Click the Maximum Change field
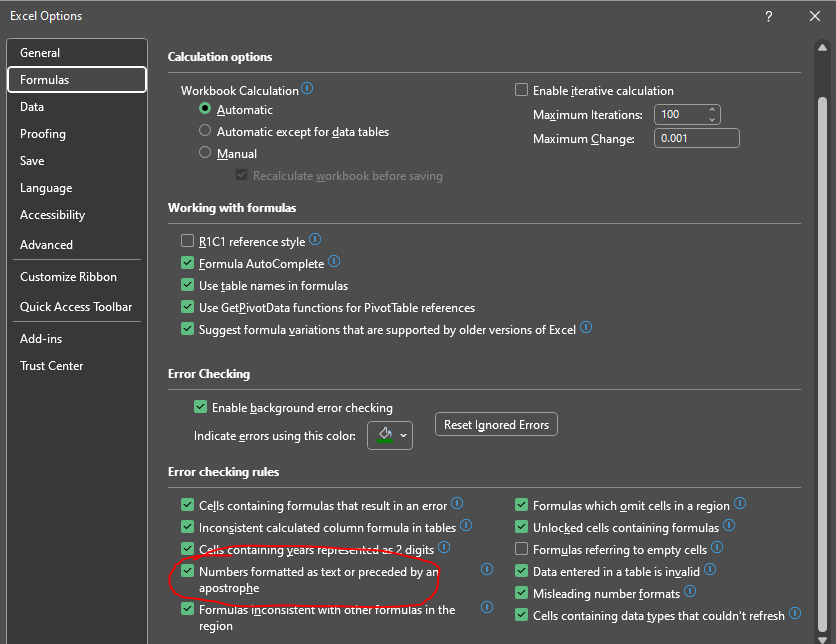 tap(697, 138)
